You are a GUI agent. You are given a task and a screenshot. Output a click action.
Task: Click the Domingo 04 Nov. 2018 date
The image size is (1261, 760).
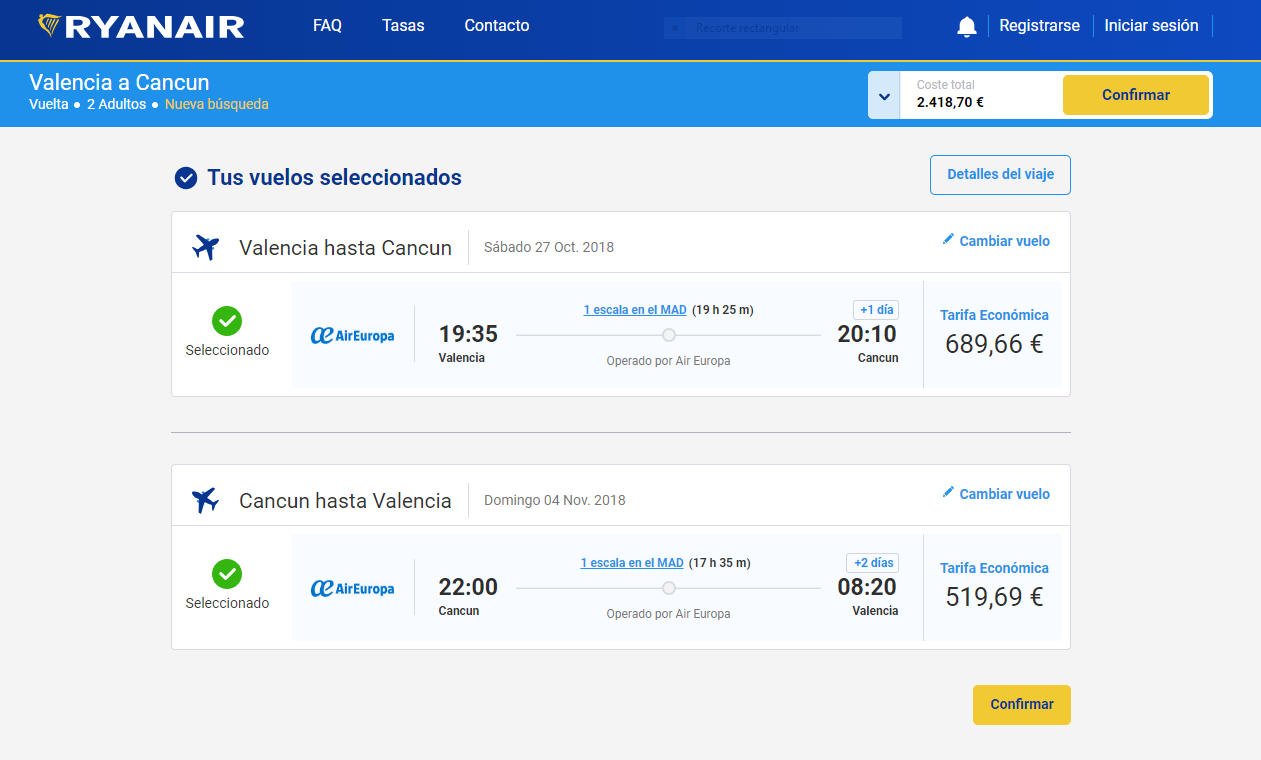coord(555,500)
